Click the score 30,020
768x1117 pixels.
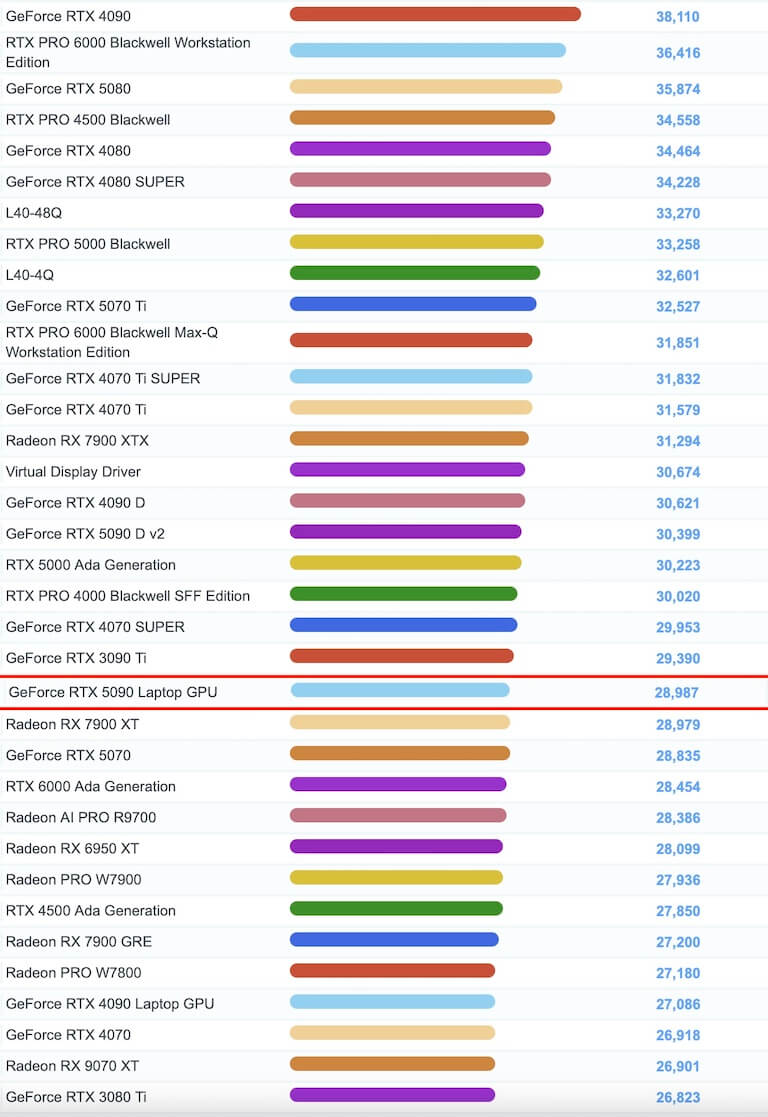(678, 596)
